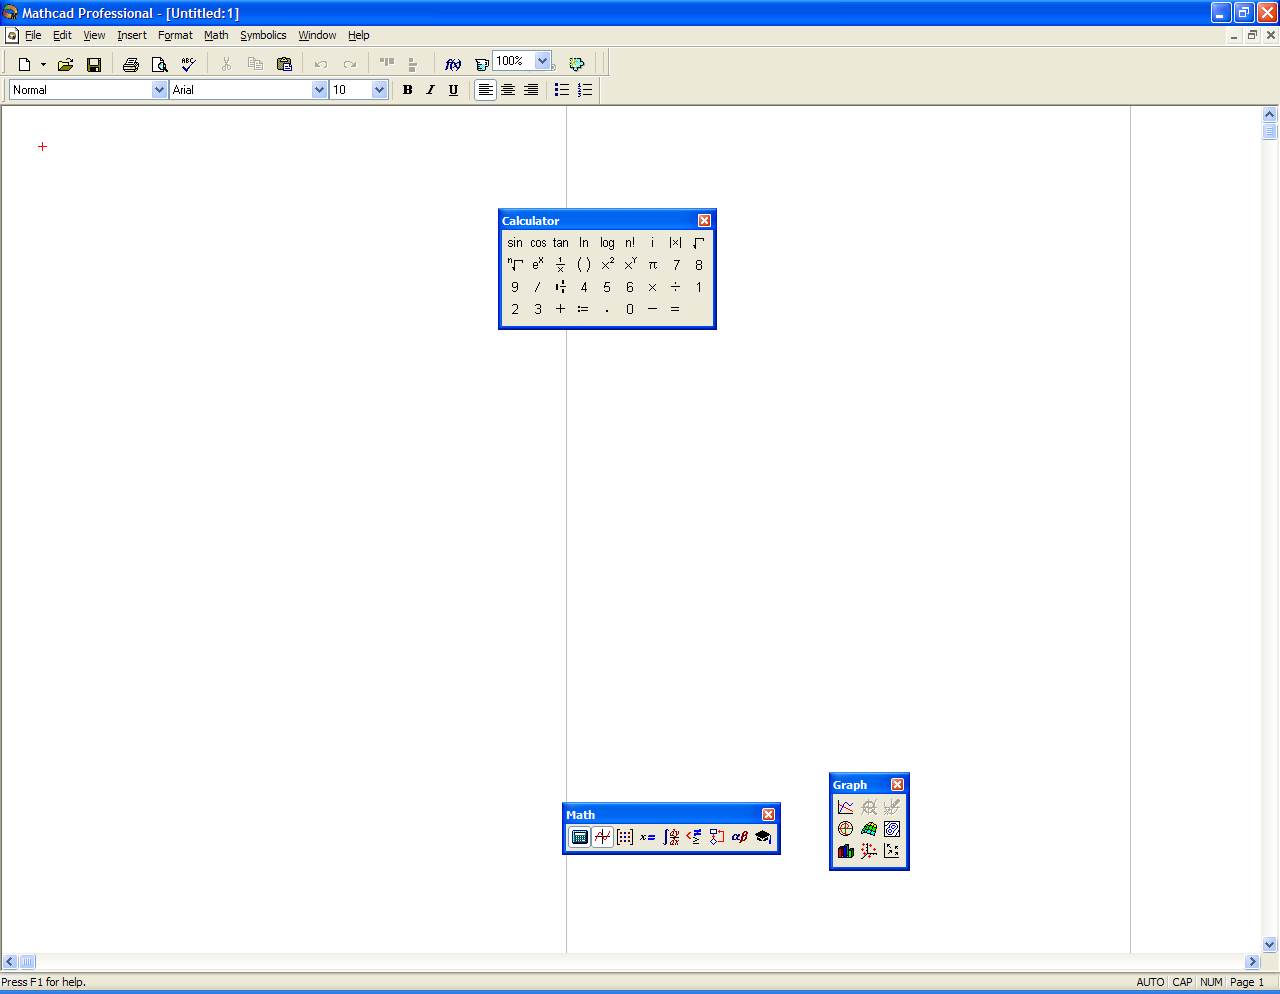The width and height of the screenshot is (1280, 994).
Task: Open the Help menu
Action: click(359, 35)
